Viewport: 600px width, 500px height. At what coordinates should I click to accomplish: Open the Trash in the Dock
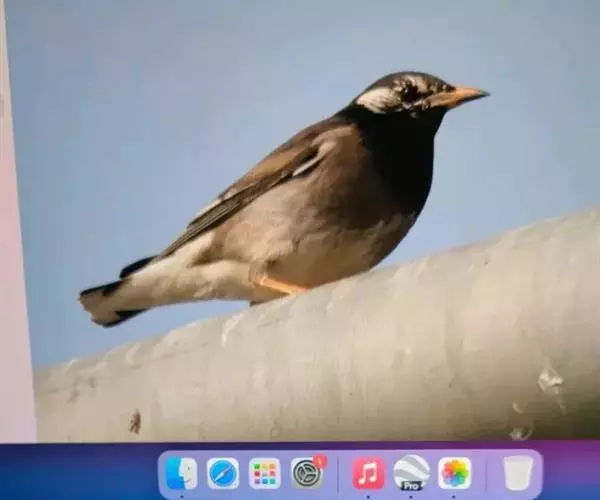[518, 473]
